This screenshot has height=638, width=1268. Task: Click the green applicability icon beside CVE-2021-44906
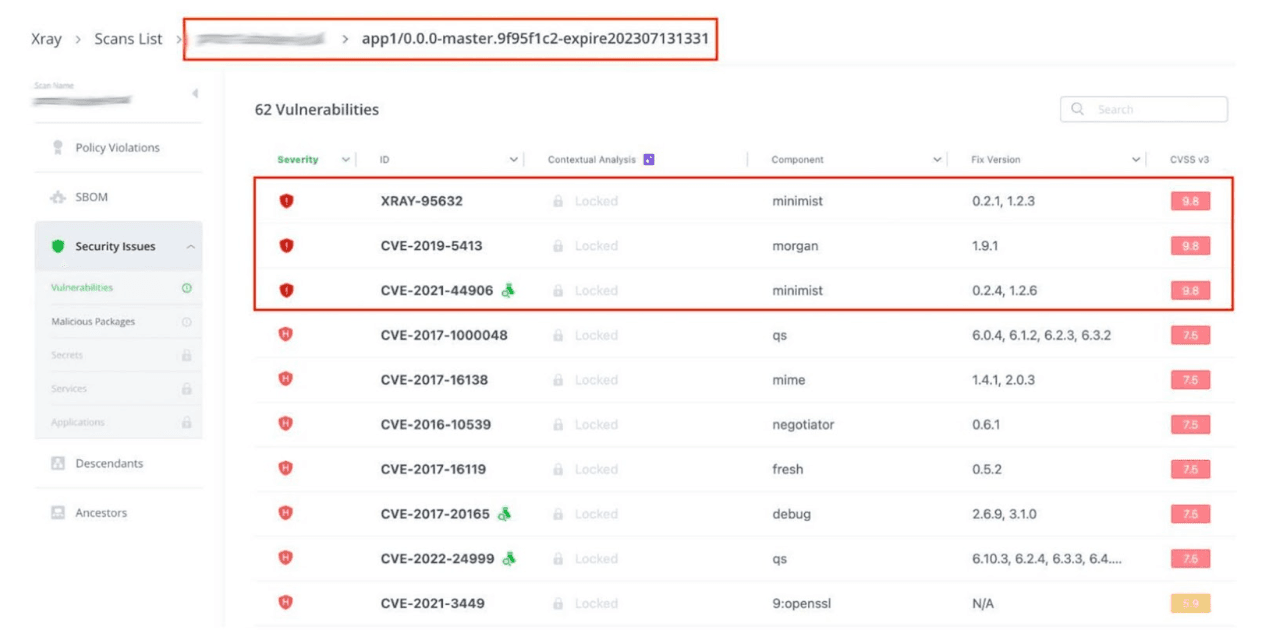coord(509,290)
